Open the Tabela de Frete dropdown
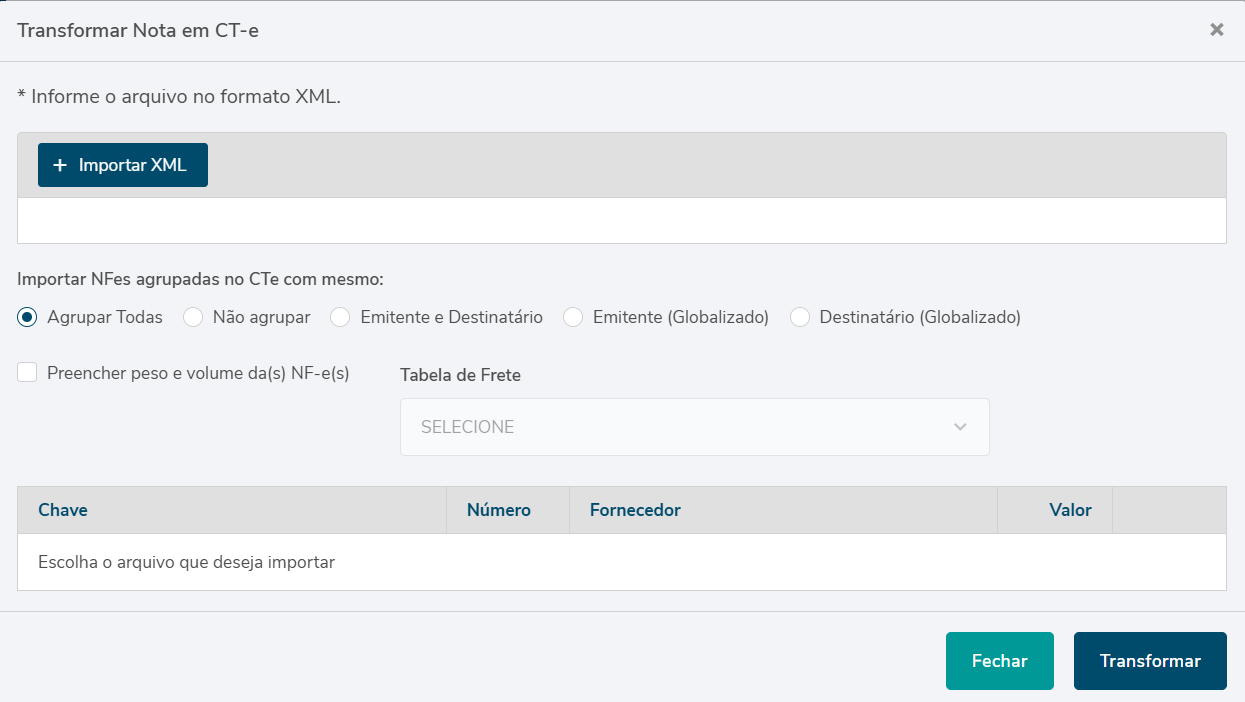 click(x=694, y=427)
